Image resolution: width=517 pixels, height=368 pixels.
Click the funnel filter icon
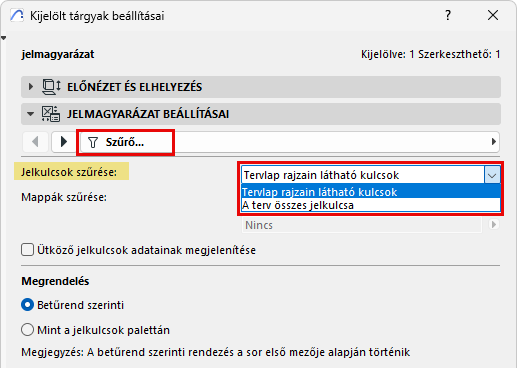93,143
